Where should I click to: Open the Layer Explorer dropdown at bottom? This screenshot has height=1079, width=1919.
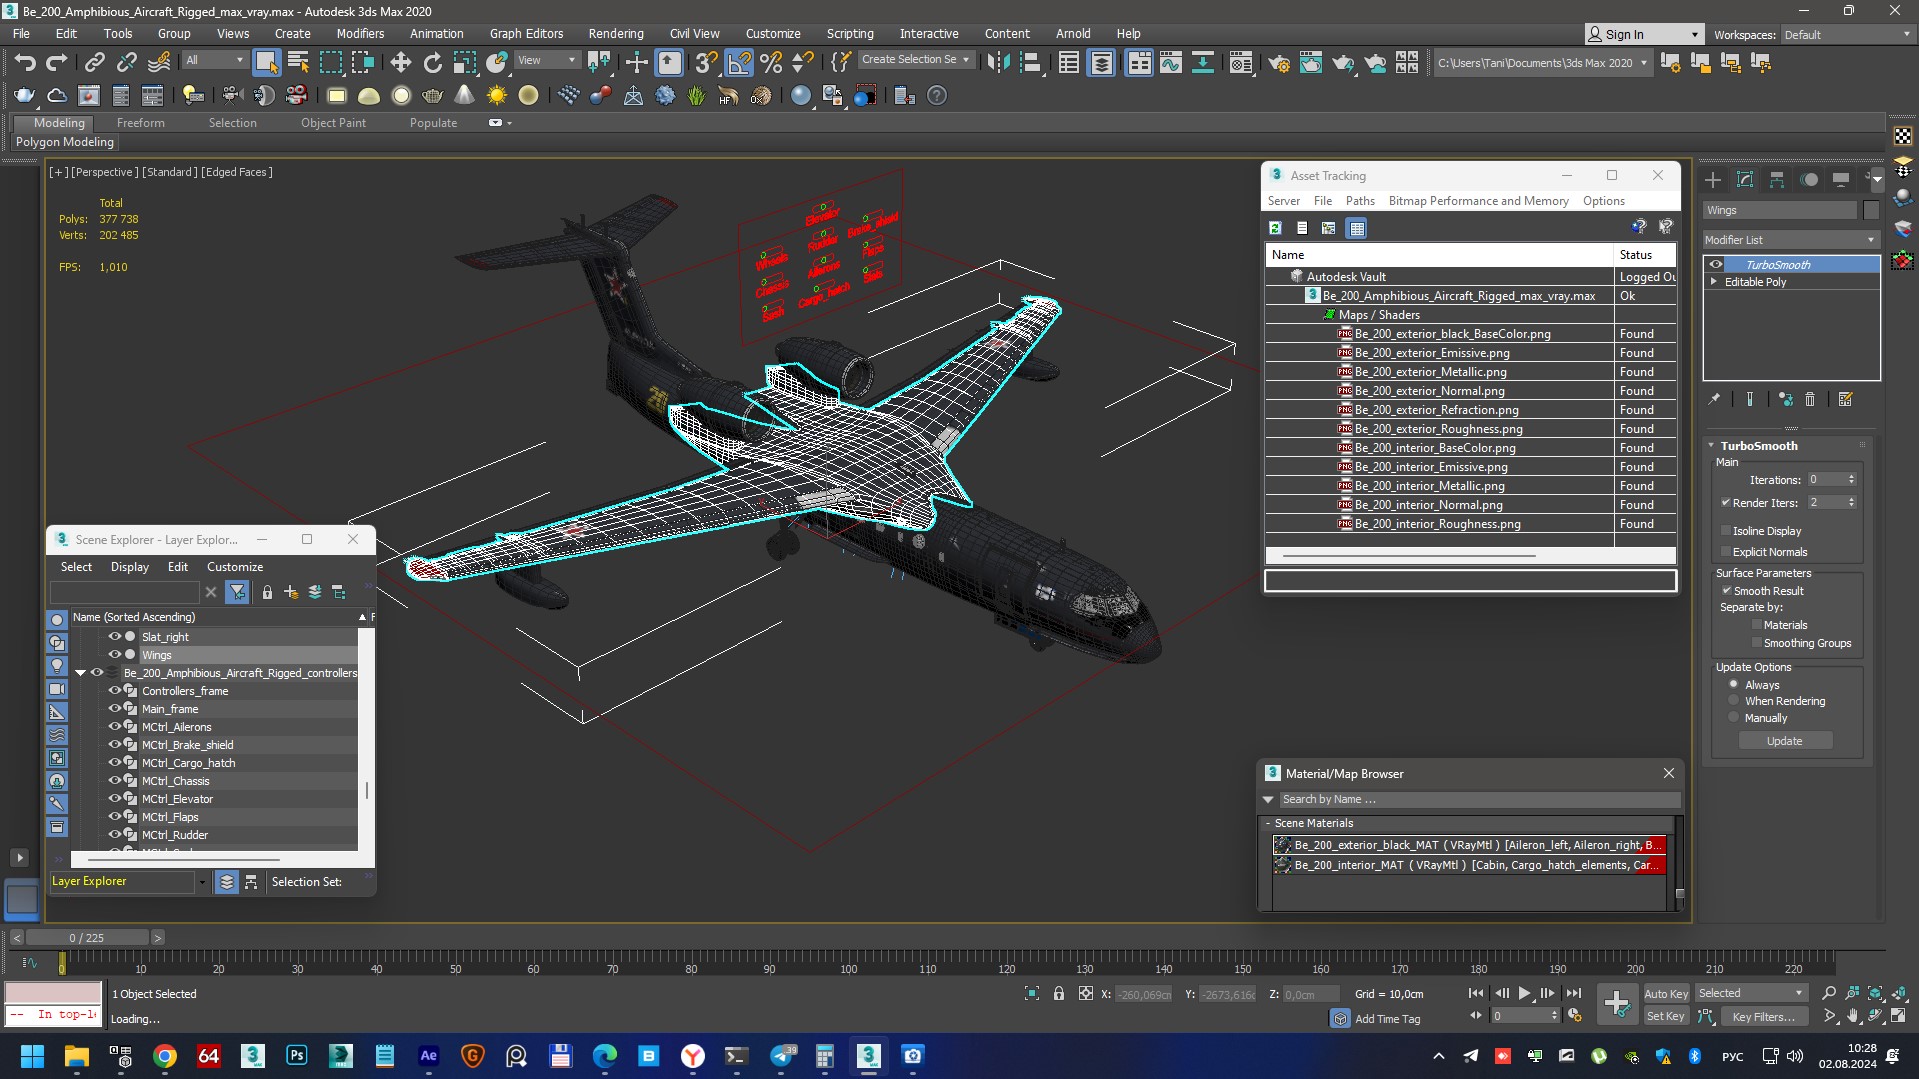(202, 882)
